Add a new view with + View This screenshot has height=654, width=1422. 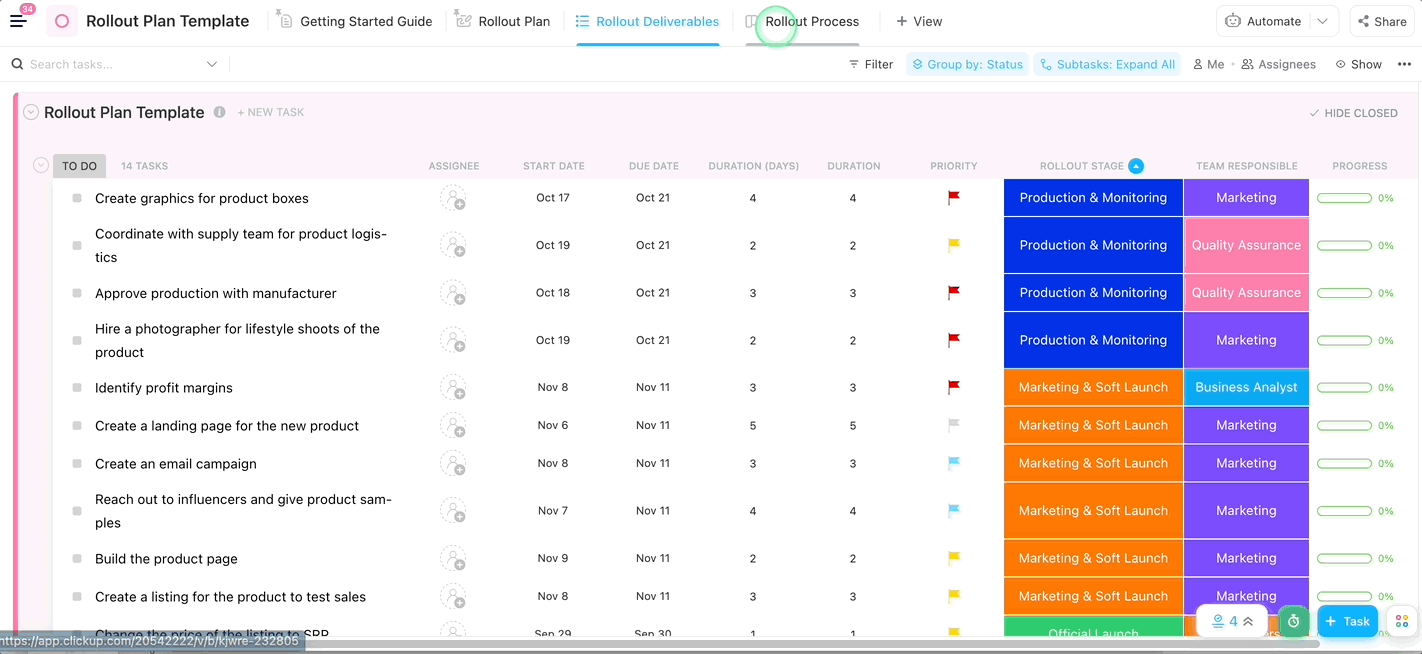coord(919,21)
